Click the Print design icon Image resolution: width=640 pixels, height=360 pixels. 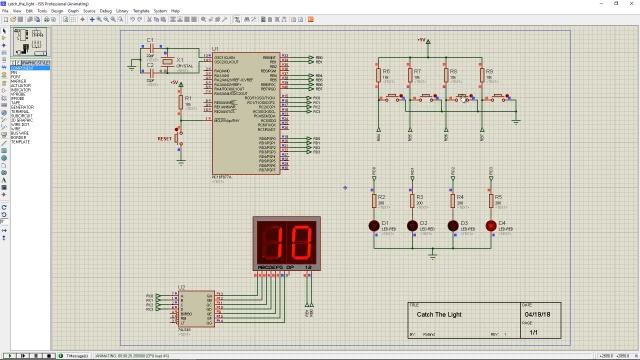pyautogui.click(x=47, y=20)
